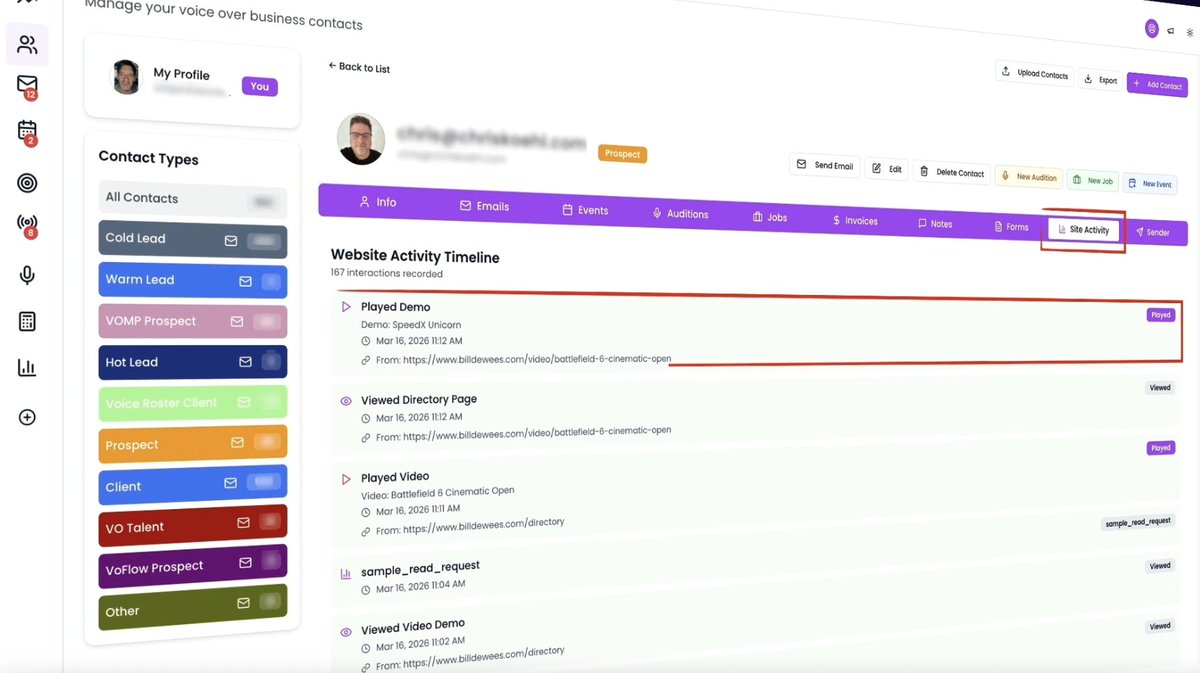Click the megaphone icon in the top right
The width and height of the screenshot is (1200, 673).
point(1170,31)
